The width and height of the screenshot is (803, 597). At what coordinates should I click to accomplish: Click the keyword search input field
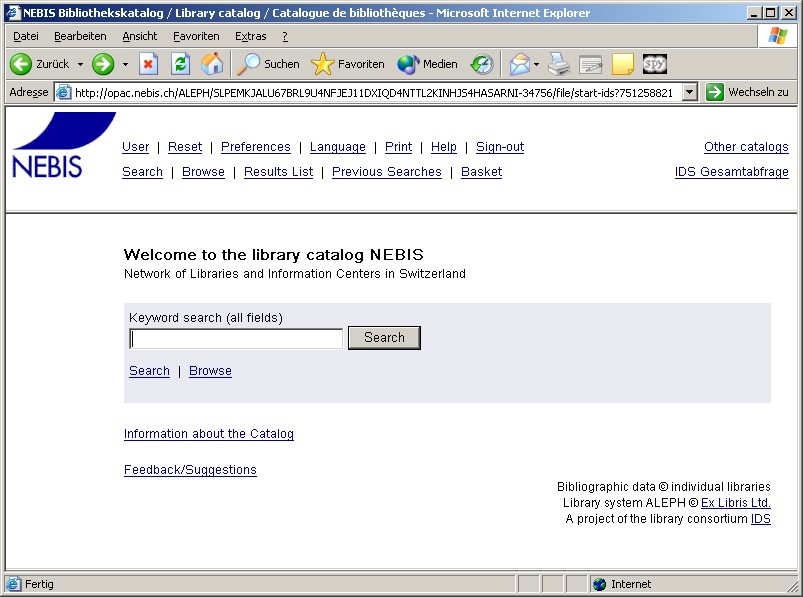236,339
